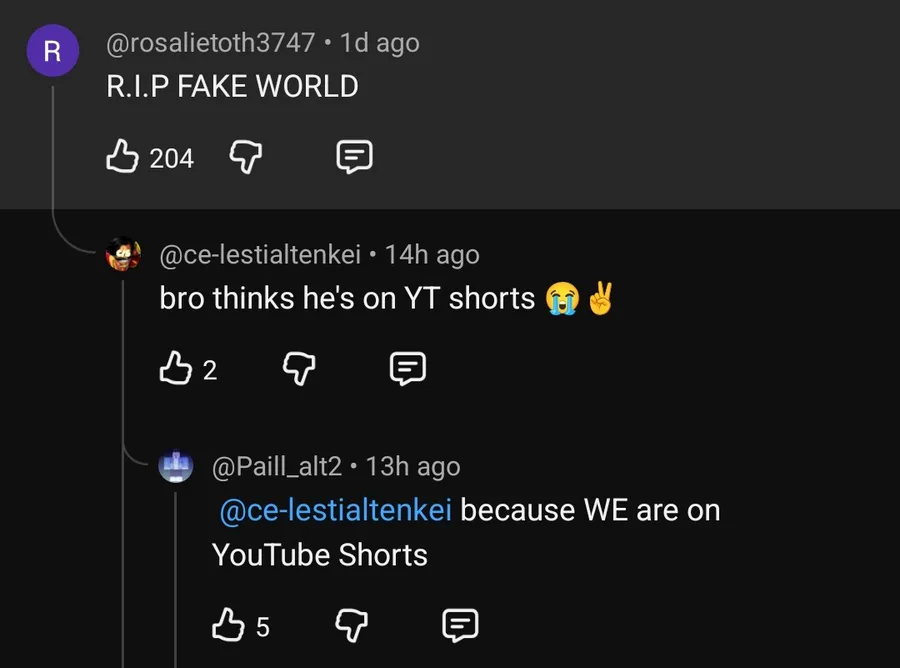Open rosalietoth3747's purple R avatar
The image size is (900, 668).
[x=52, y=51]
